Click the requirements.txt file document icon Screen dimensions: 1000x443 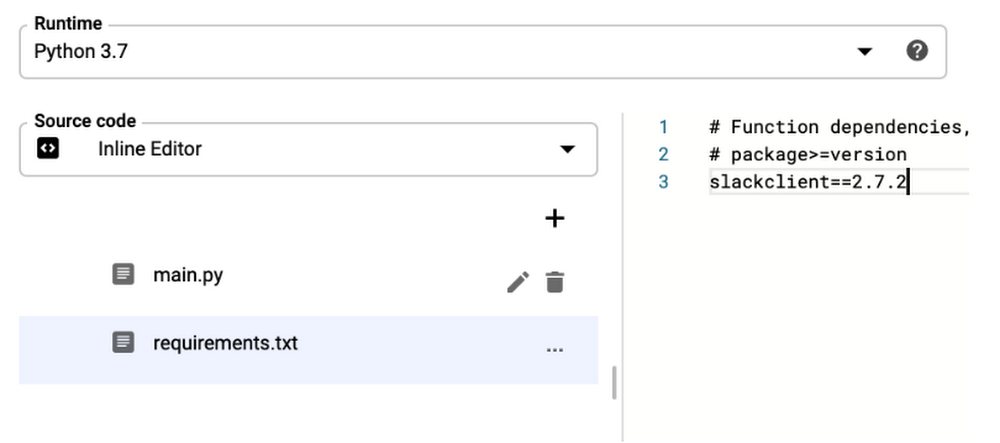pyautogui.click(x=123, y=342)
